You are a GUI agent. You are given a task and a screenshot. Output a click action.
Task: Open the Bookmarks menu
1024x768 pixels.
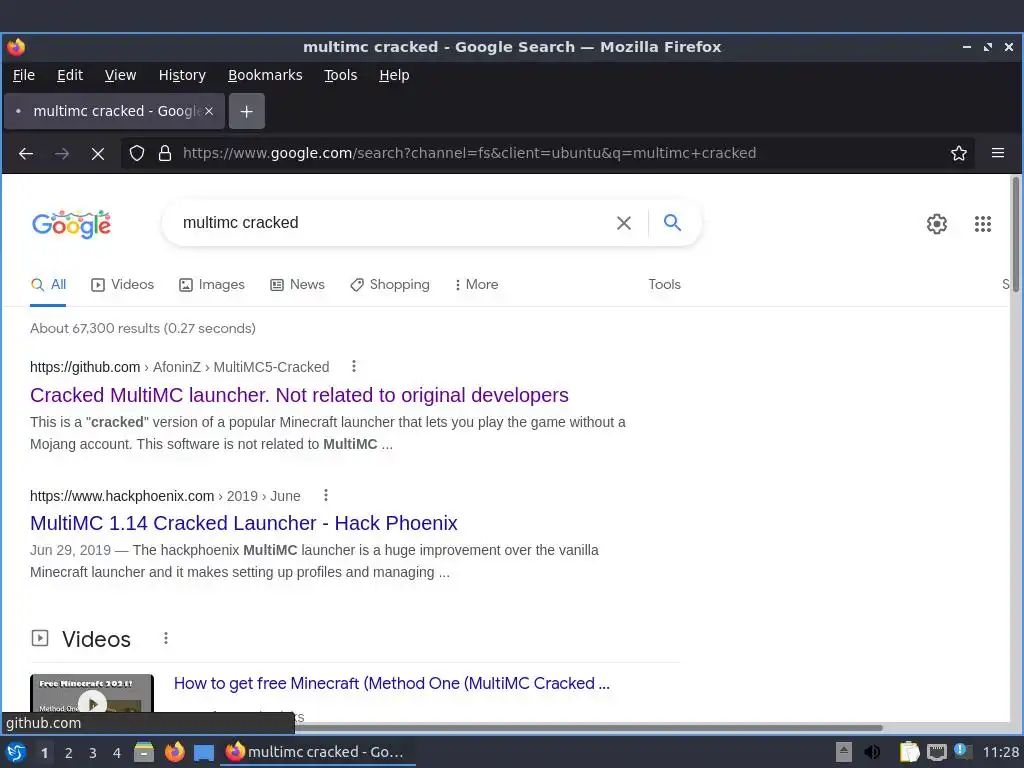(265, 75)
